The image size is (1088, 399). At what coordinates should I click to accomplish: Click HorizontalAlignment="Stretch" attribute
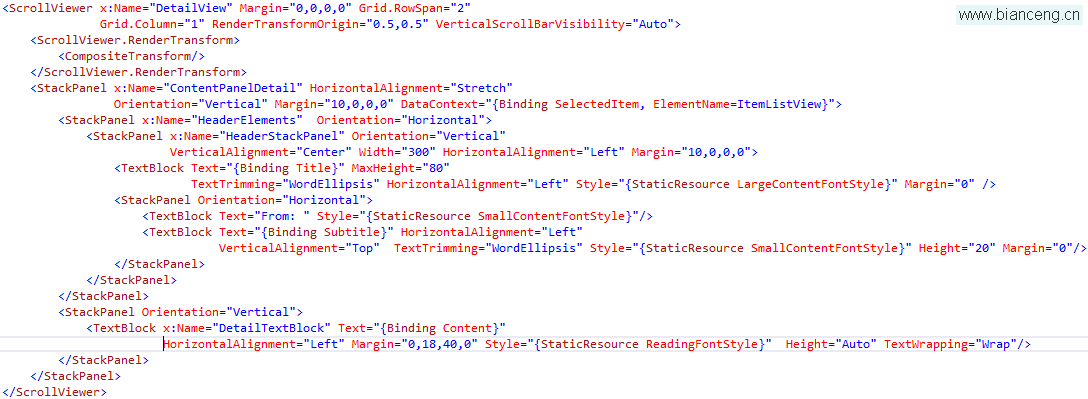pos(411,87)
